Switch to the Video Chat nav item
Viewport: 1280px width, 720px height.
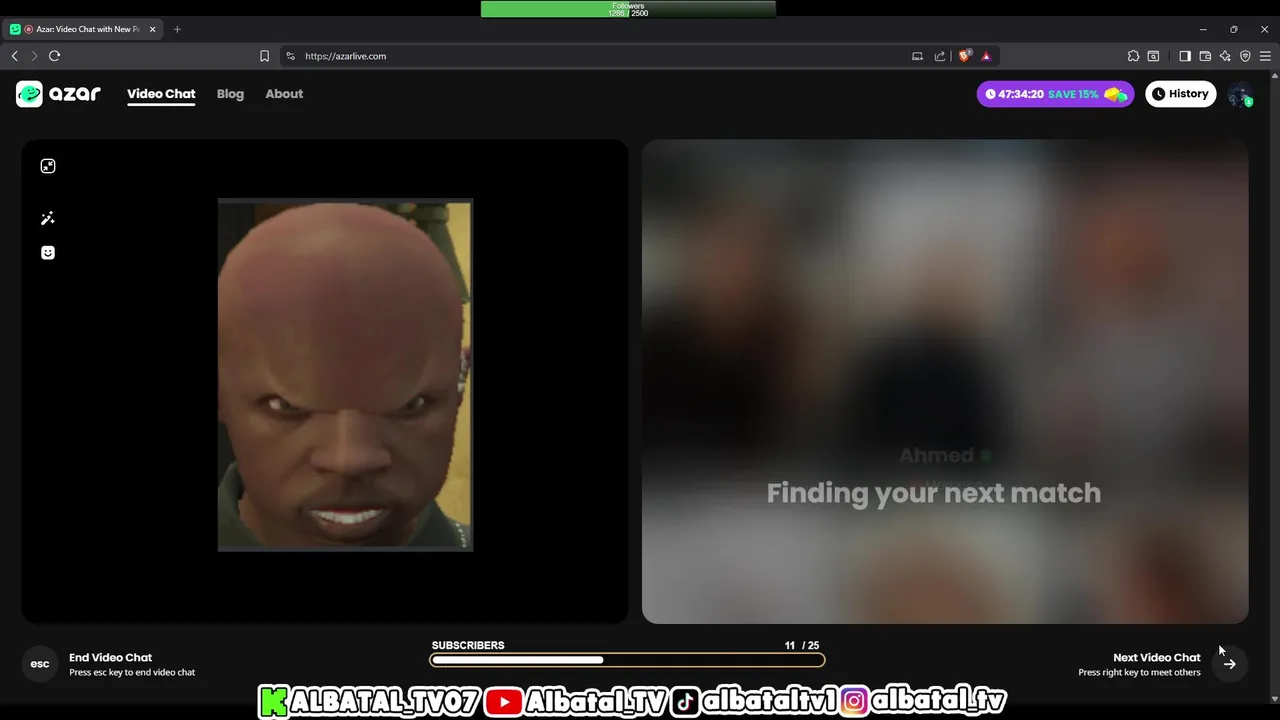[161, 94]
